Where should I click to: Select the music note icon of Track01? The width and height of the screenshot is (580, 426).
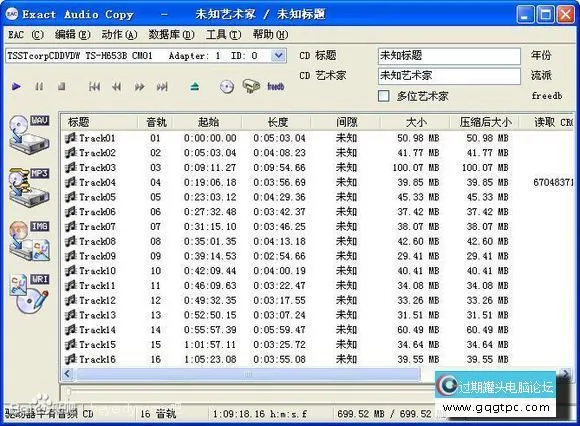pos(70,138)
